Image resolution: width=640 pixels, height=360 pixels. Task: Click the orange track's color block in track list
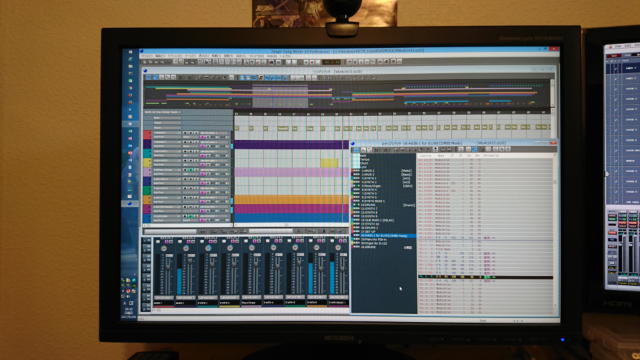pos(147,200)
